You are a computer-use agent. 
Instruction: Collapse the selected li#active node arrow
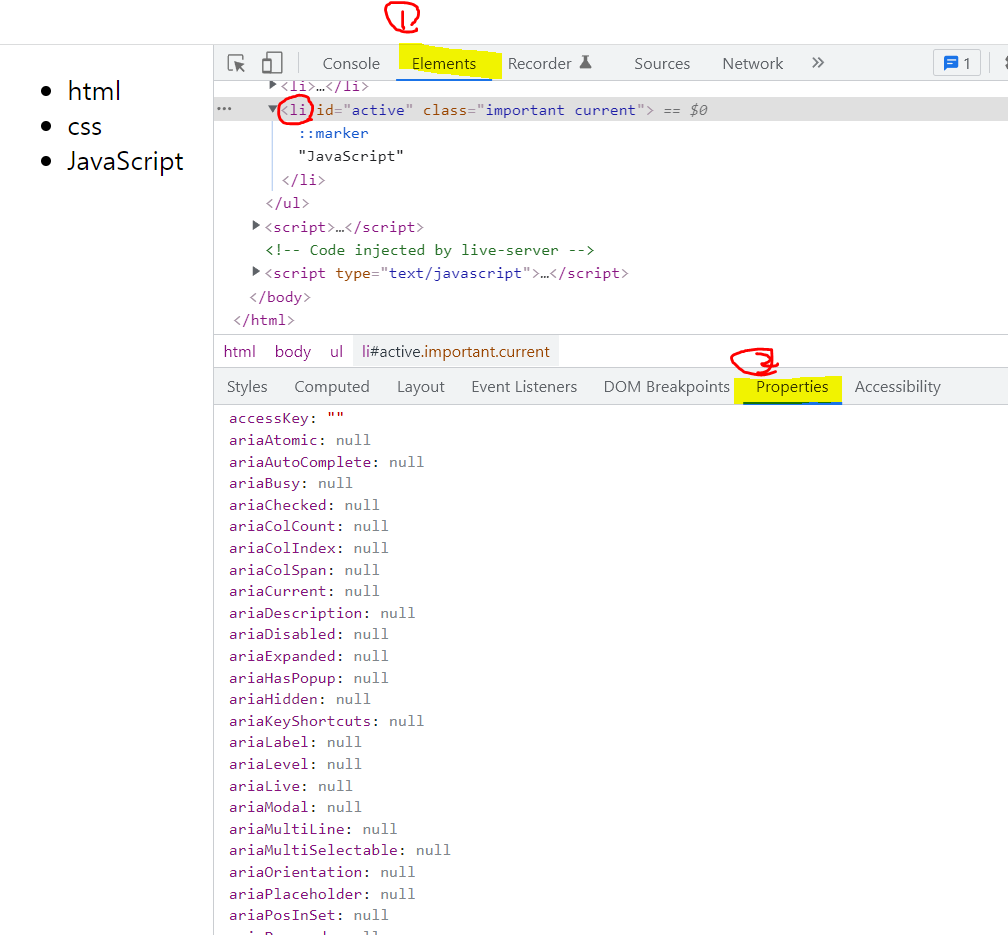coord(273,109)
